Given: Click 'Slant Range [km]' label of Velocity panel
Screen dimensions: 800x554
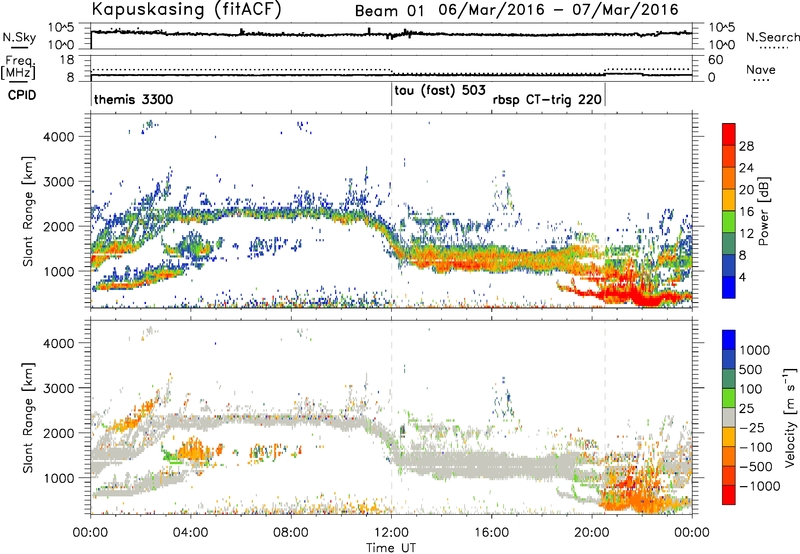Looking at the screenshot, I should [28, 417].
